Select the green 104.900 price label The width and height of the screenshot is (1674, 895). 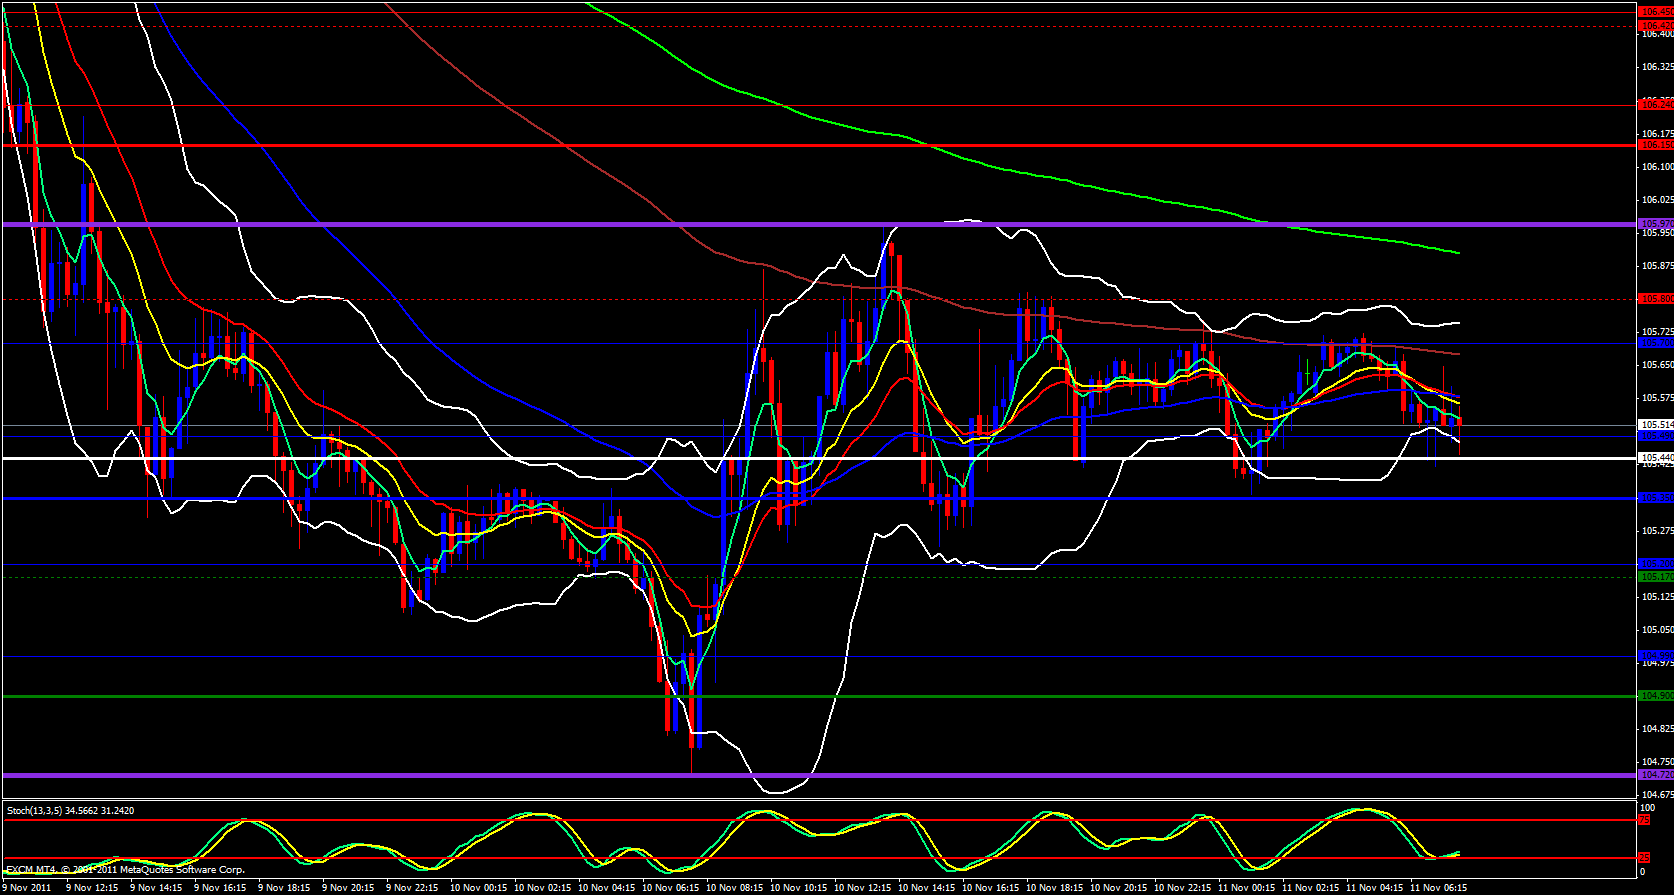[x=1656, y=696]
